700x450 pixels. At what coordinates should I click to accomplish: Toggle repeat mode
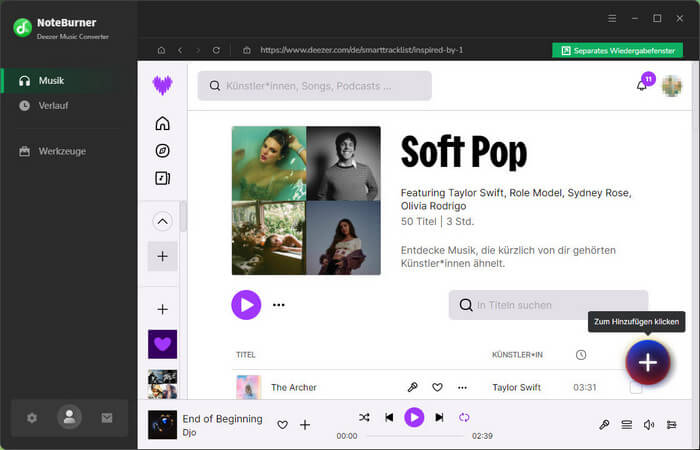click(464, 417)
